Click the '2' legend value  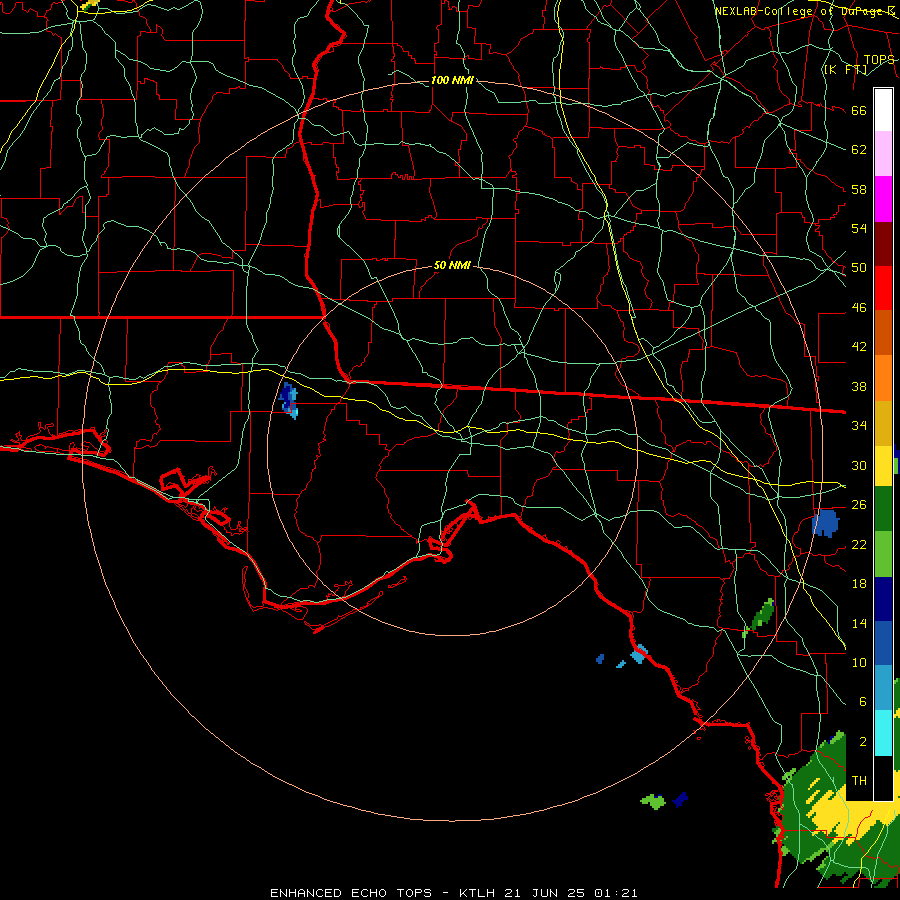(x=862, y=742)
